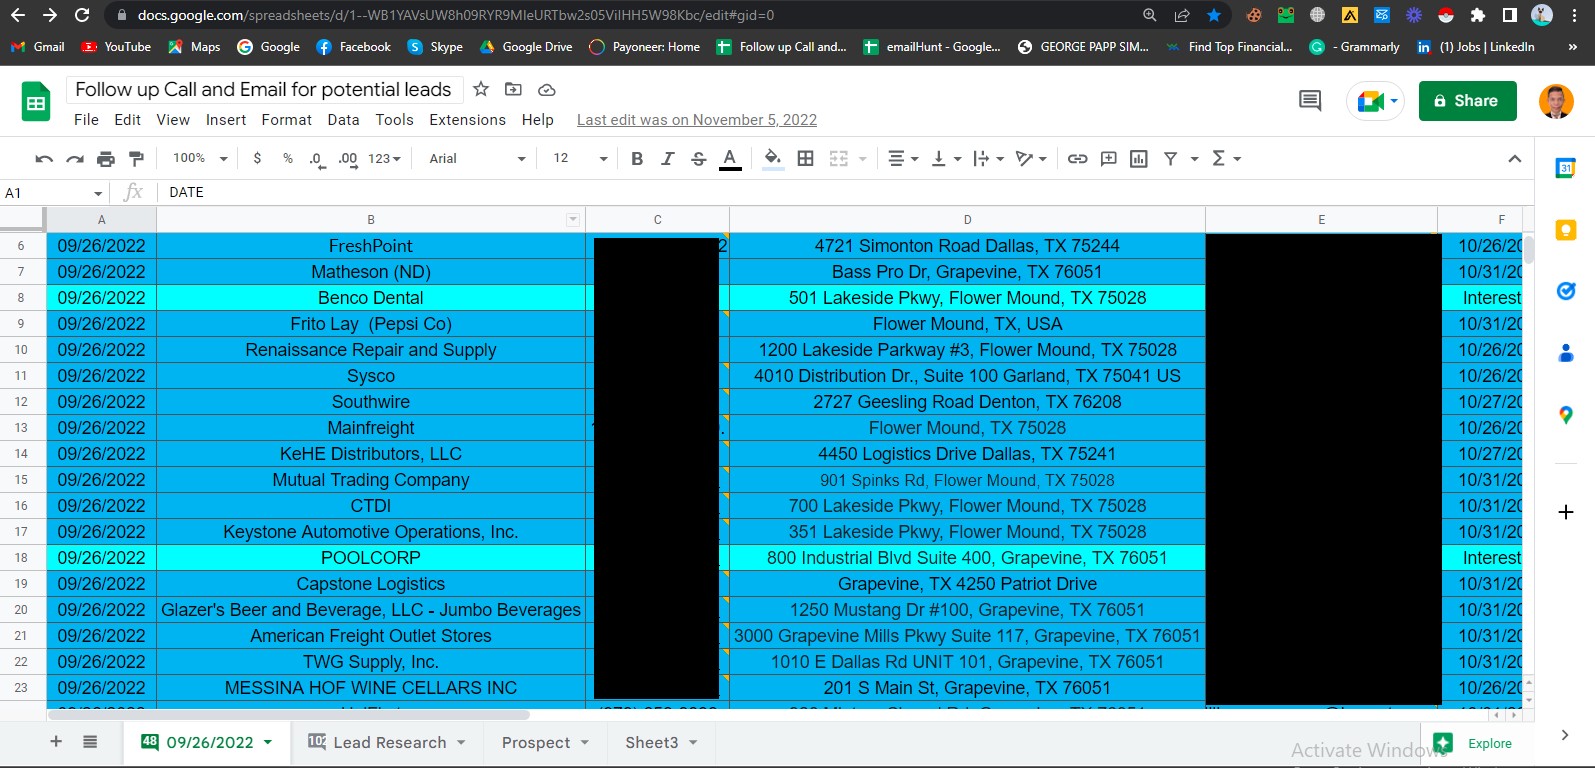View document cloud status
The height and width of the screenshot is (768, 1595).
pos(547,89)
